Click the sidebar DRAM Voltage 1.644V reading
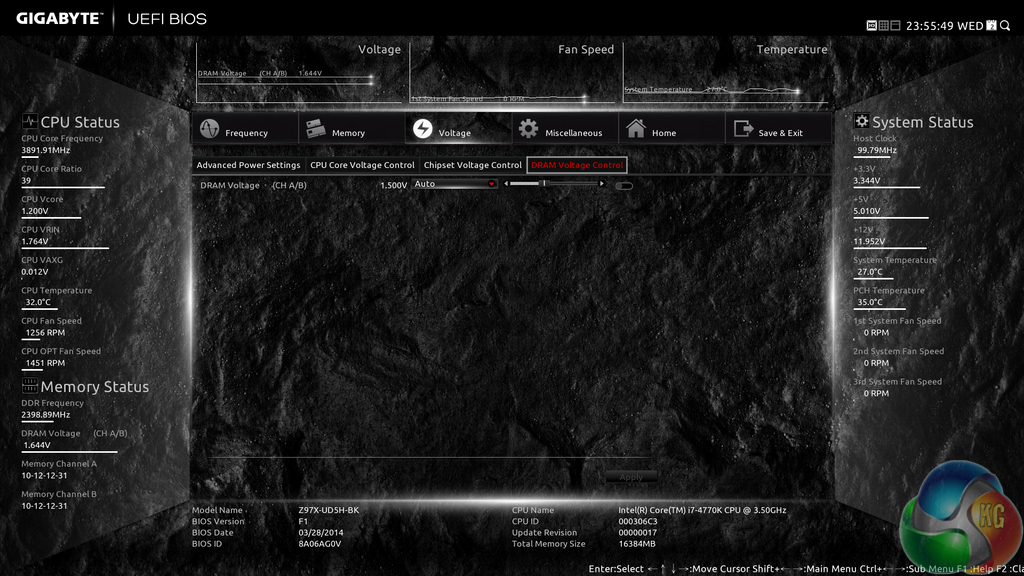Viewport: 1024px width, 576px height. 37,445
